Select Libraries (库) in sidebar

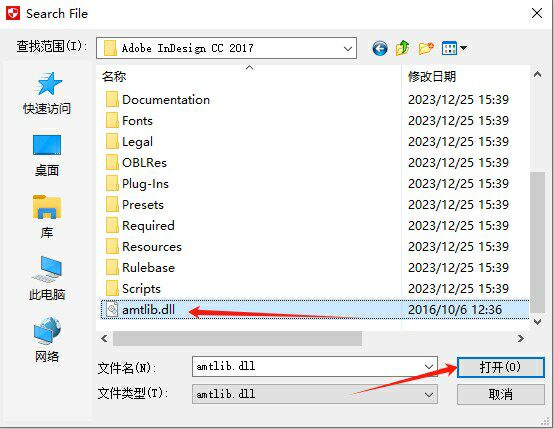pyautogui.click(x=47, y=217)
